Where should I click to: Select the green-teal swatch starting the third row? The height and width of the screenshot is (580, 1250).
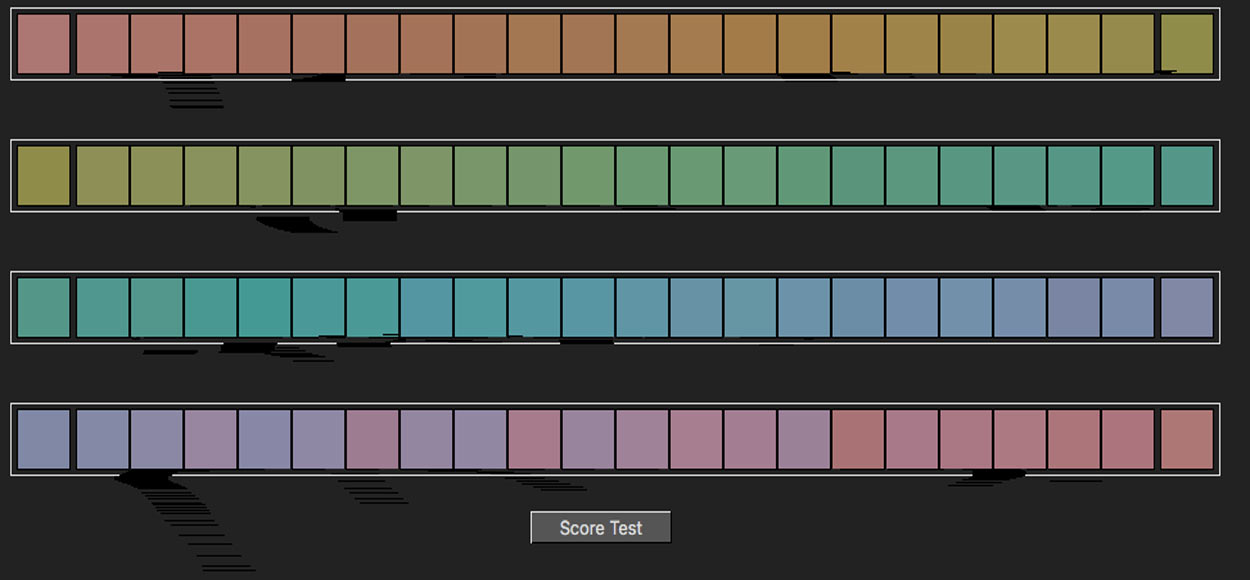44,308
